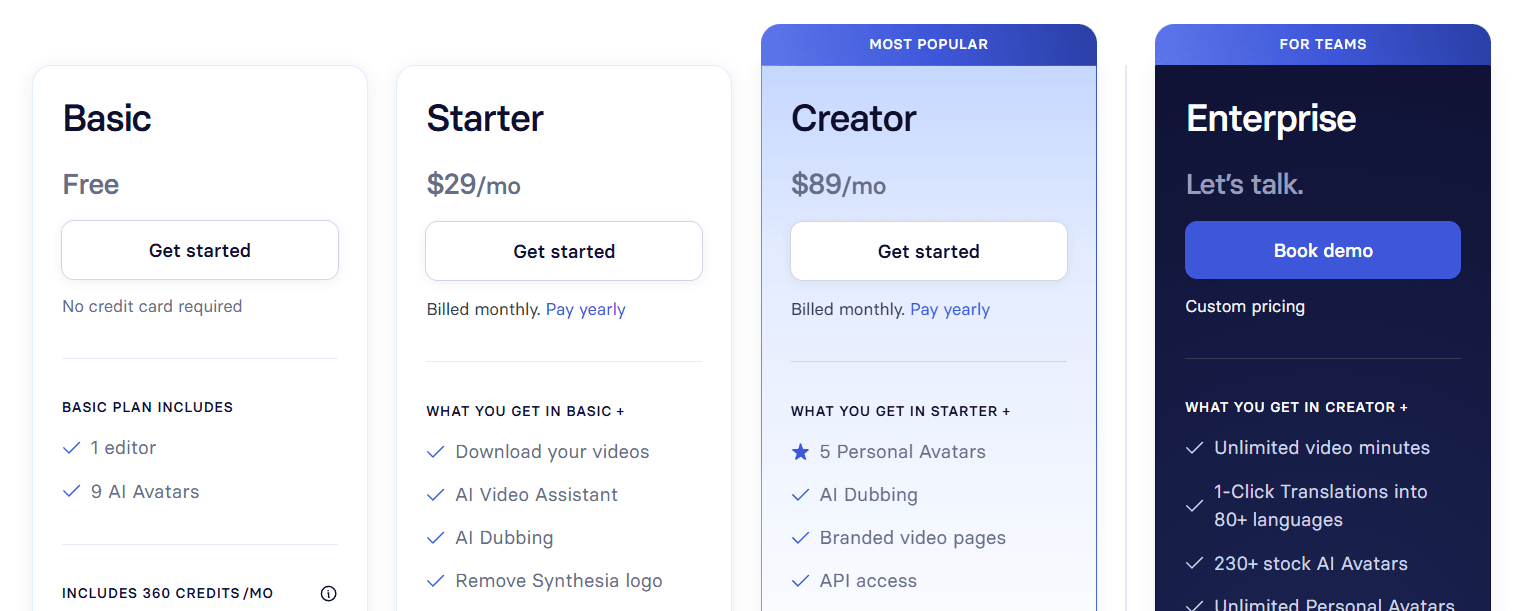Image resolution: width=1538 pixels, height=611 pixels.
Task: Click the checkmark beside API access
Action: pyautogui.click(x=800, y=581)
